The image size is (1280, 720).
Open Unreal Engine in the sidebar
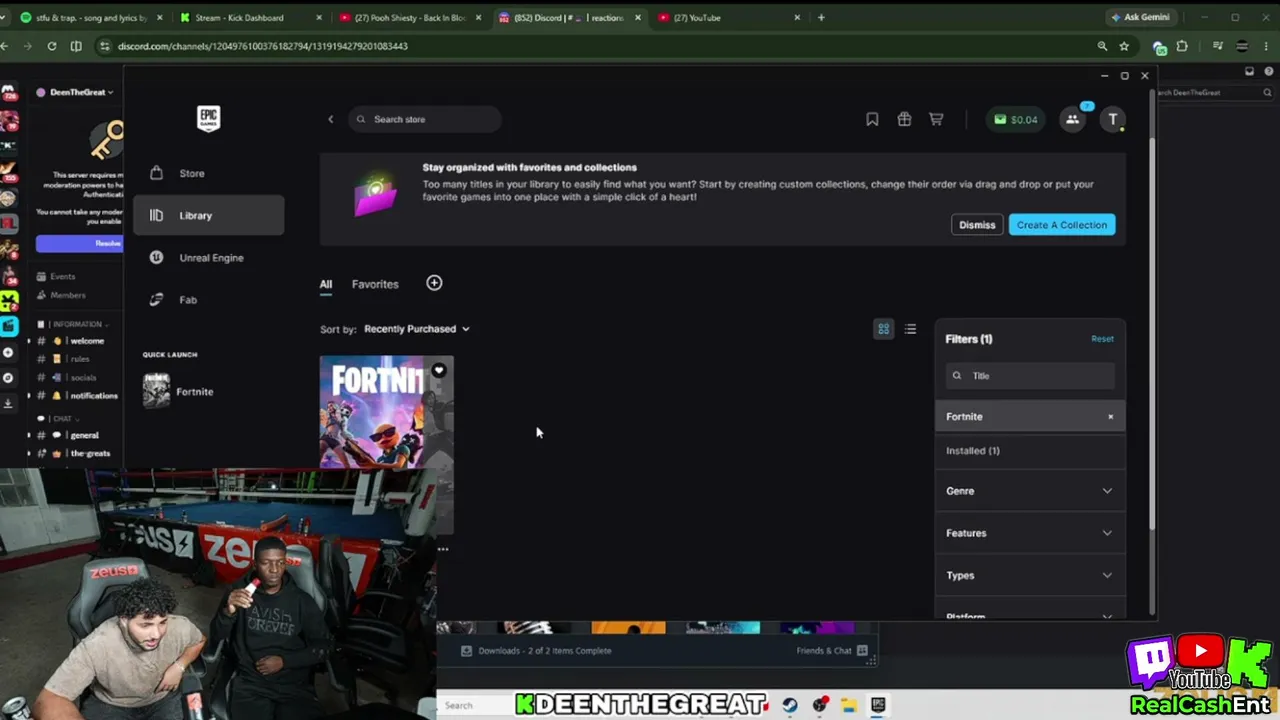click(x=208, y=257)
